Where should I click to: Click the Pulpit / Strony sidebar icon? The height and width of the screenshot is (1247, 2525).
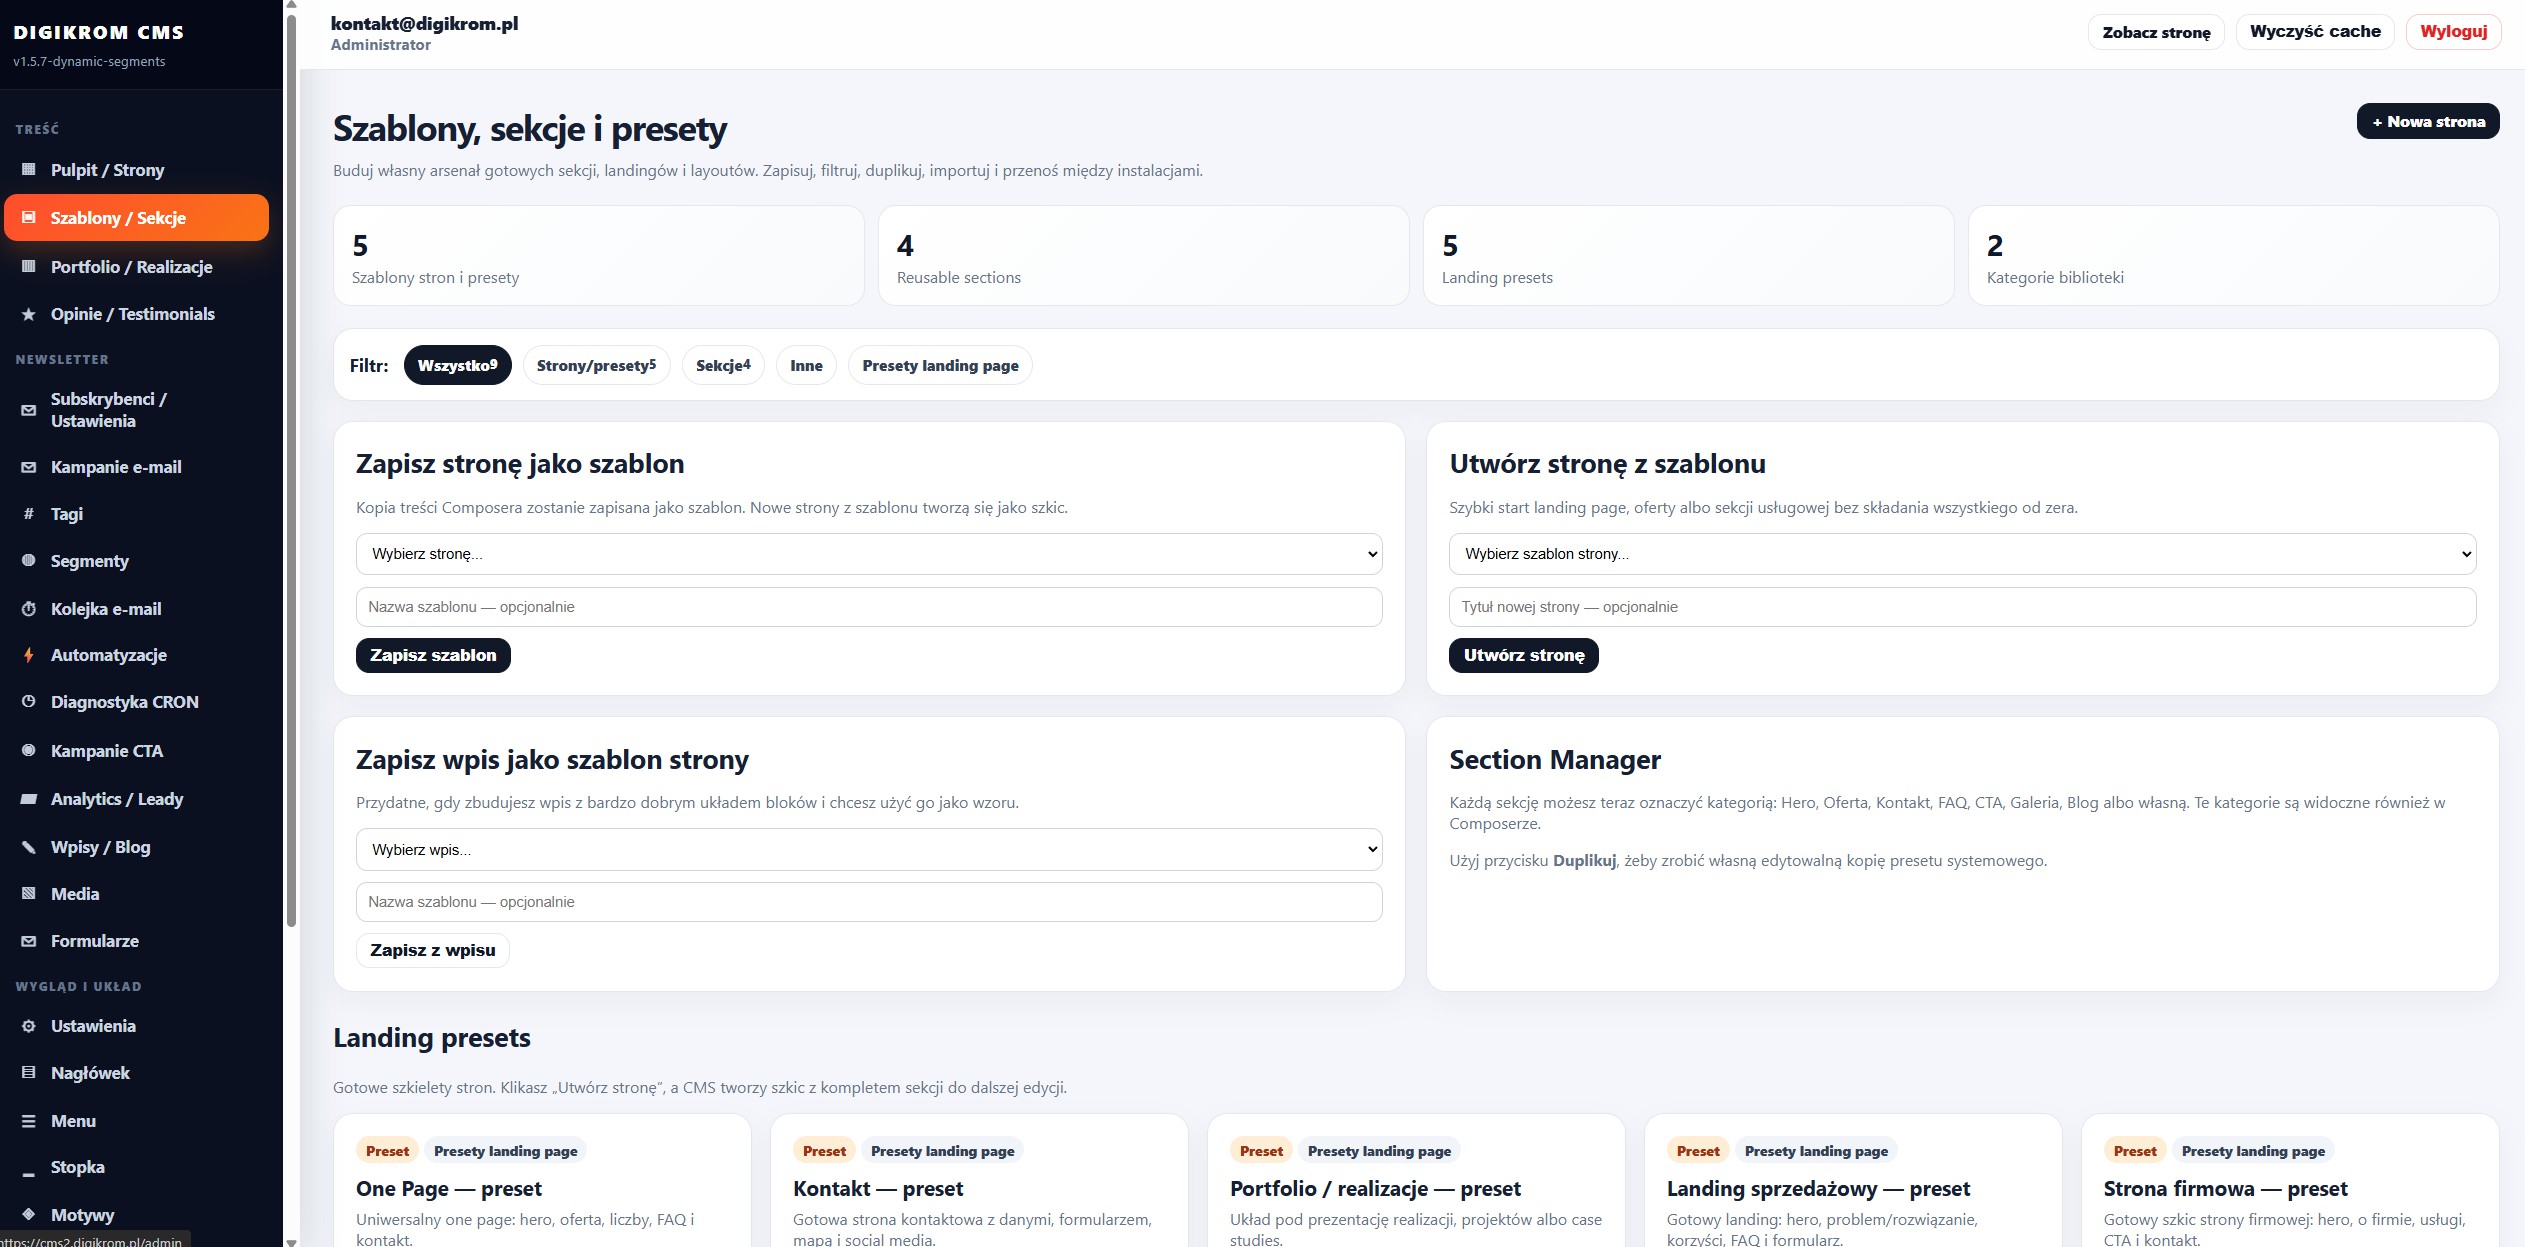[x=29, y=170]
